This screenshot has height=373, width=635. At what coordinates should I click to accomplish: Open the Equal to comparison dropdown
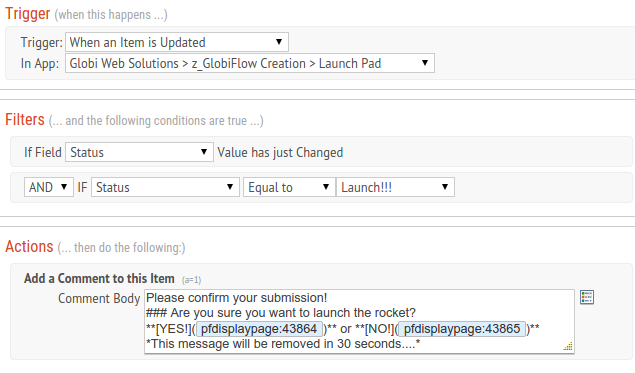(289, 187)
